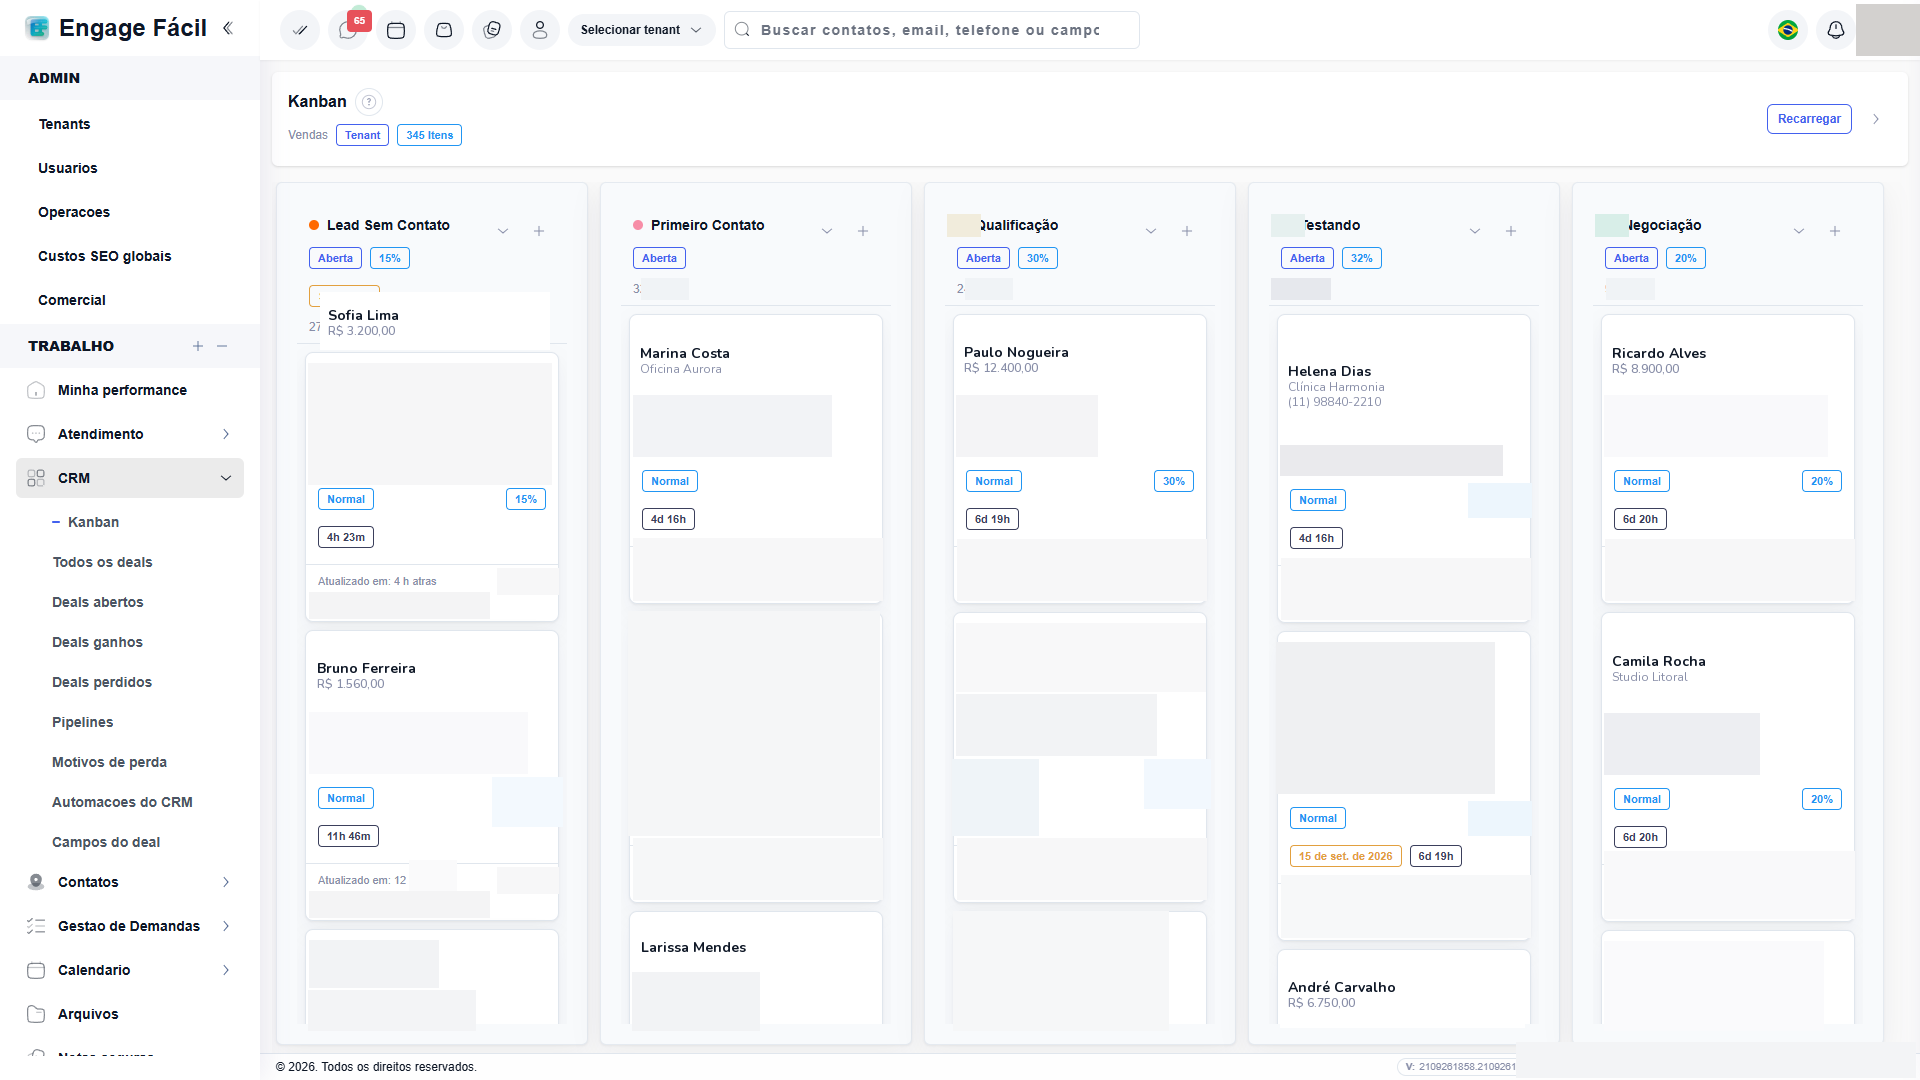This screenshot has height=1080, width=1920.
Task: Click the double-checkmark icon in top toolbar
Action: 300,30
